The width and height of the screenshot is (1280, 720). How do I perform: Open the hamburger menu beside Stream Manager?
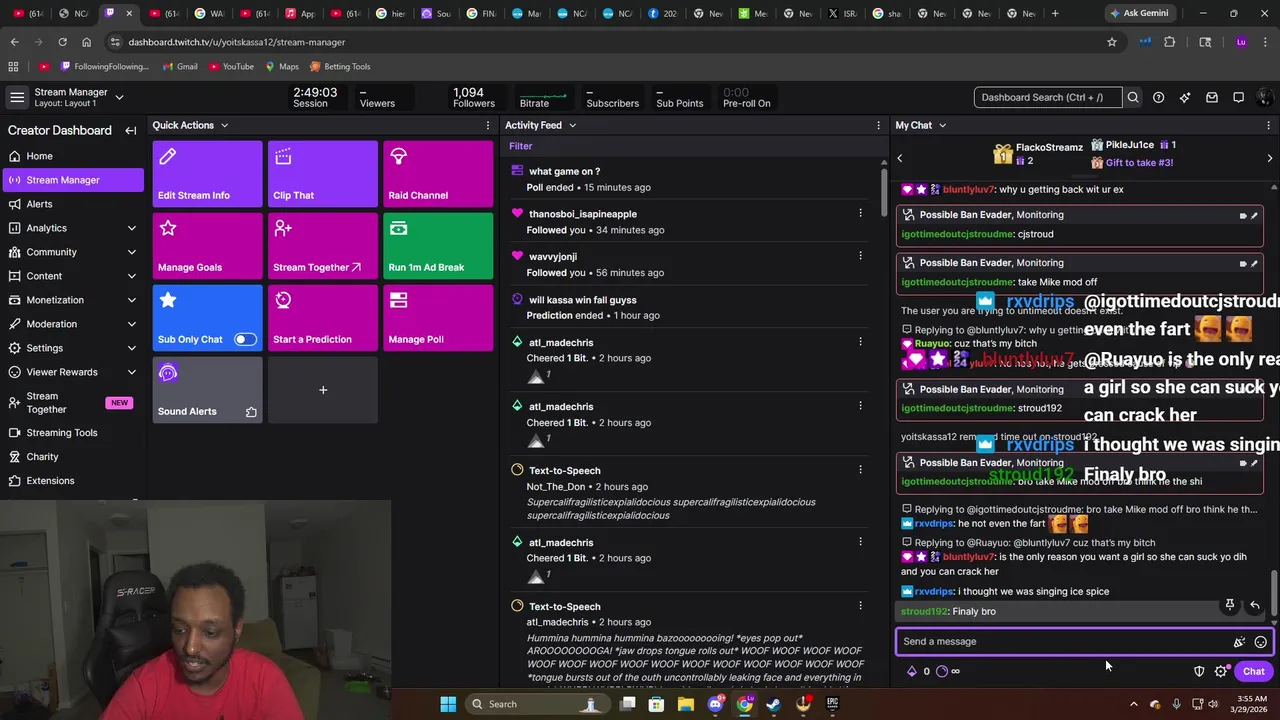coord(17,97)
